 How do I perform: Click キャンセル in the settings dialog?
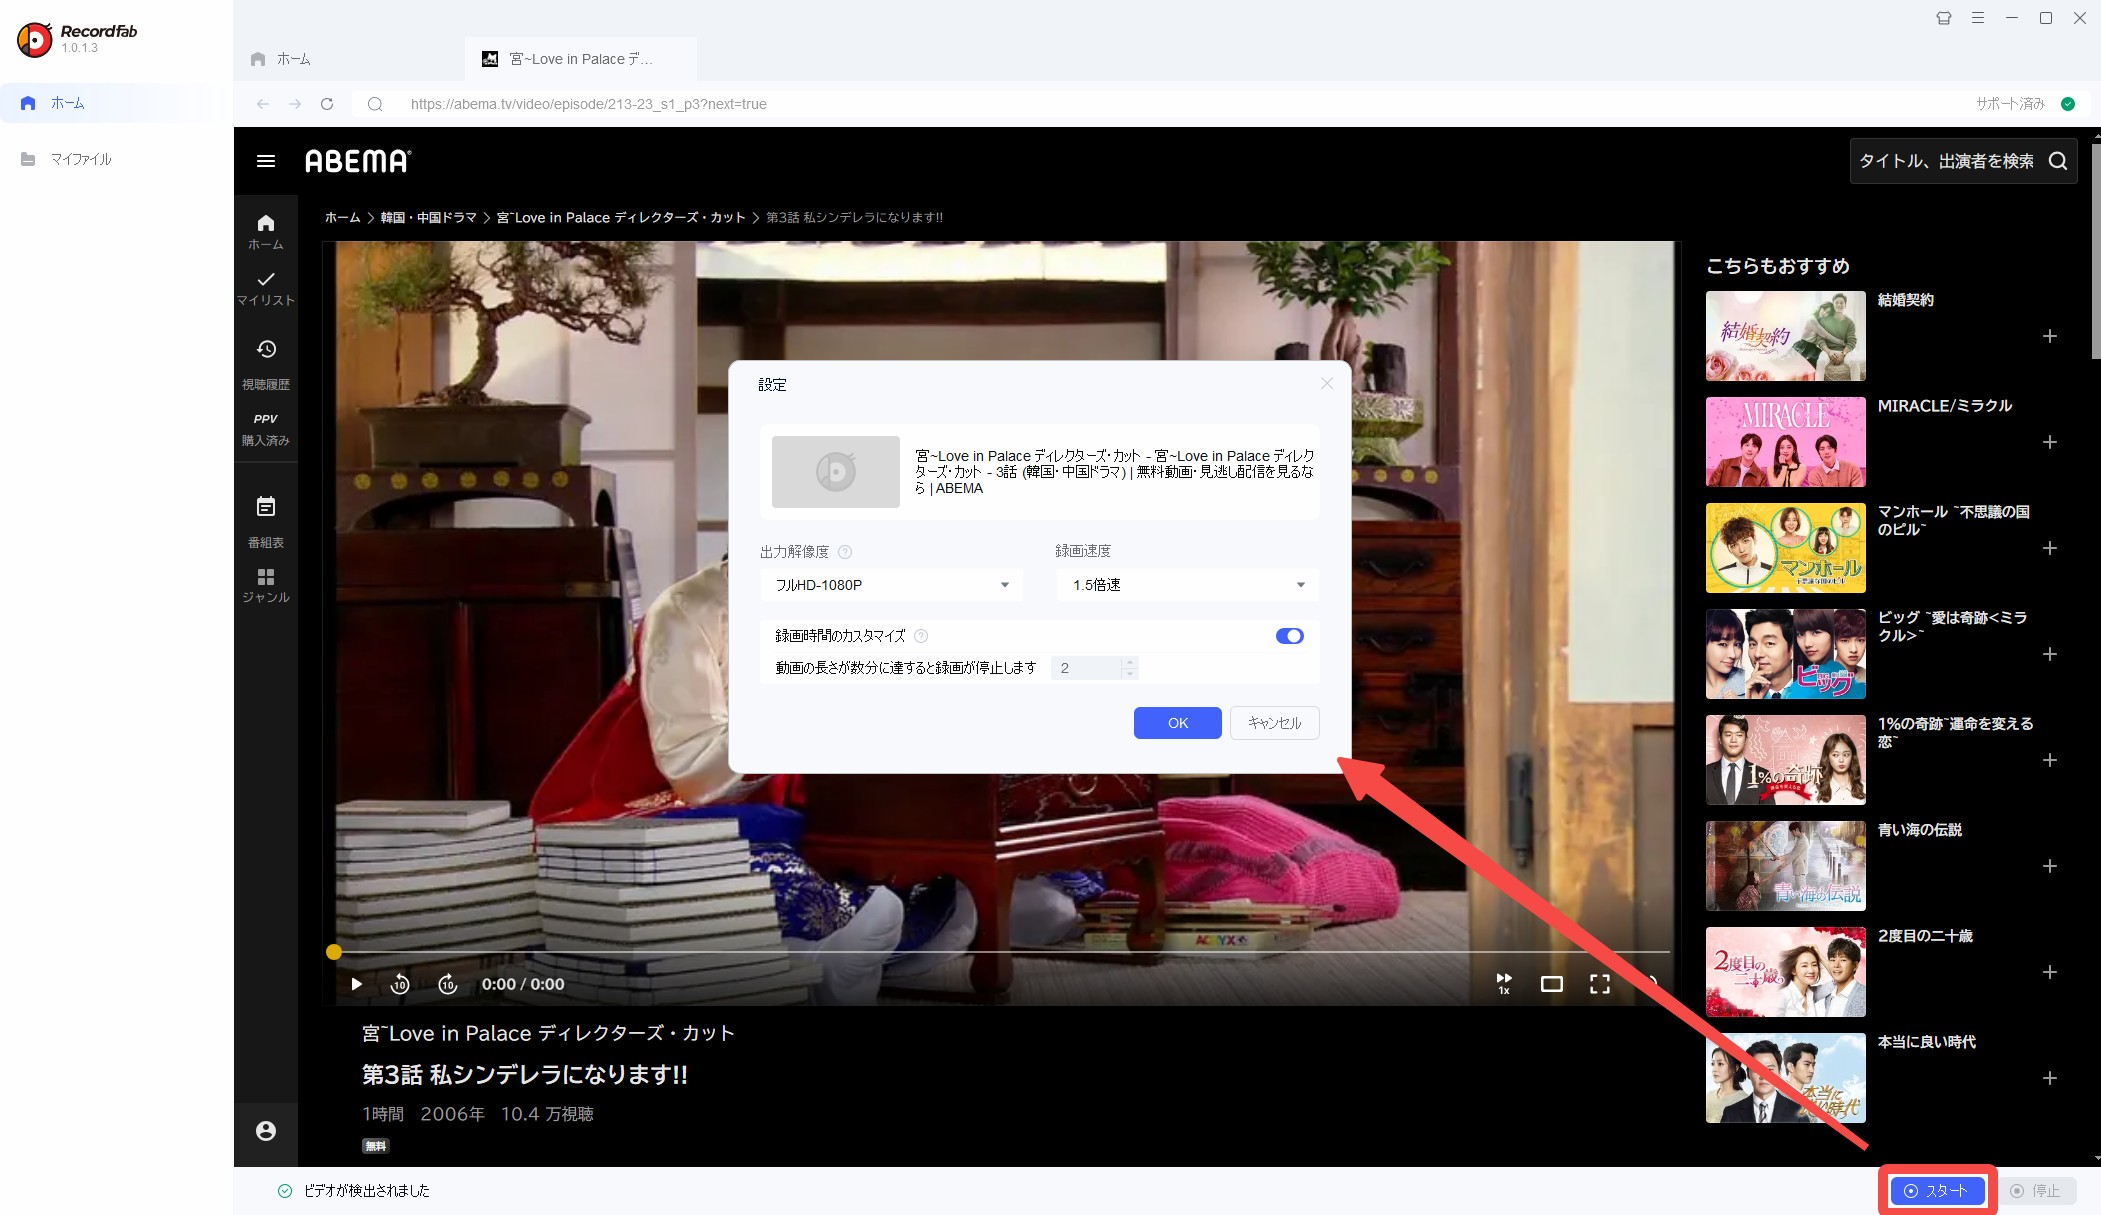click(x=1275, y=723)
